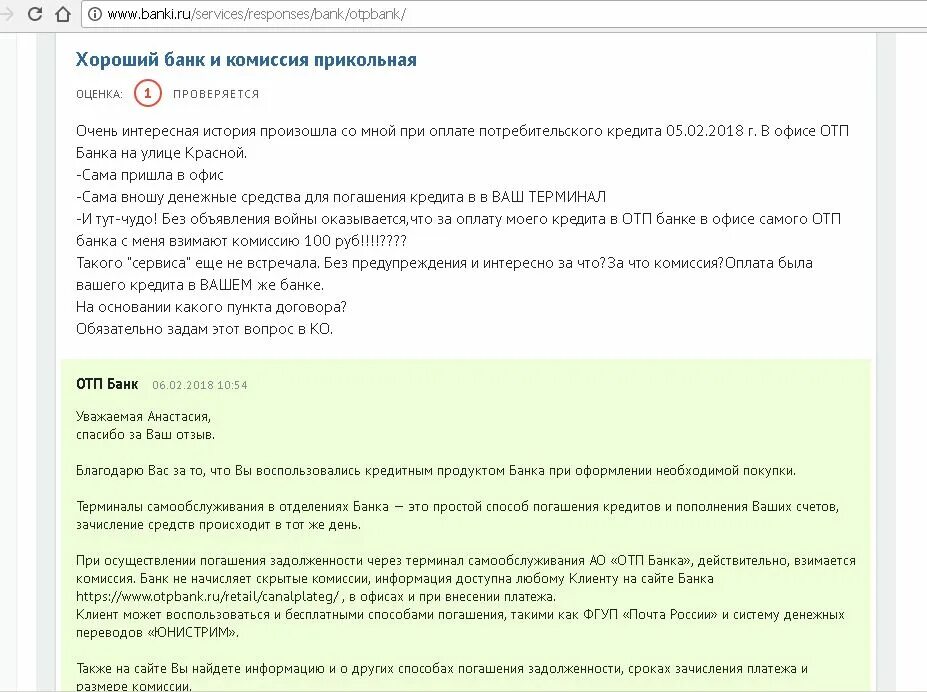927x692 pixels.
Task: Click the forward navigation arrow
Action: click(x=7, y=14)
